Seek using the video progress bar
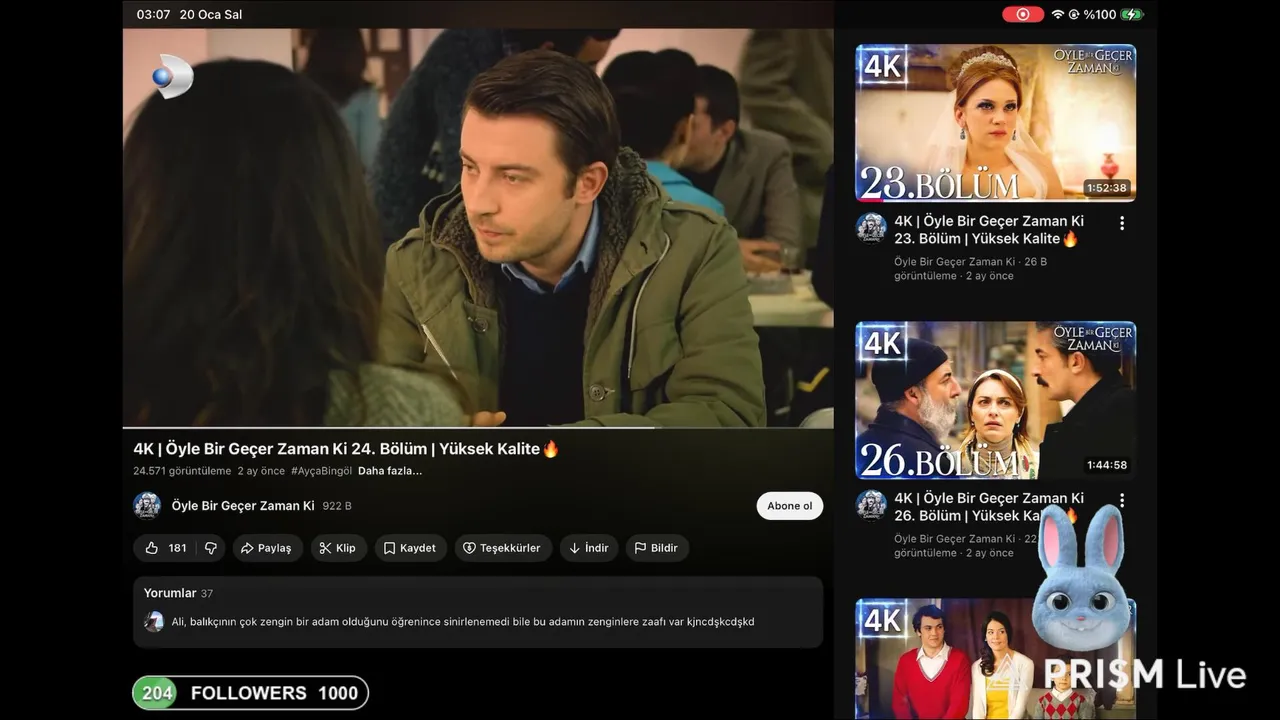 [x=478, y=428]
